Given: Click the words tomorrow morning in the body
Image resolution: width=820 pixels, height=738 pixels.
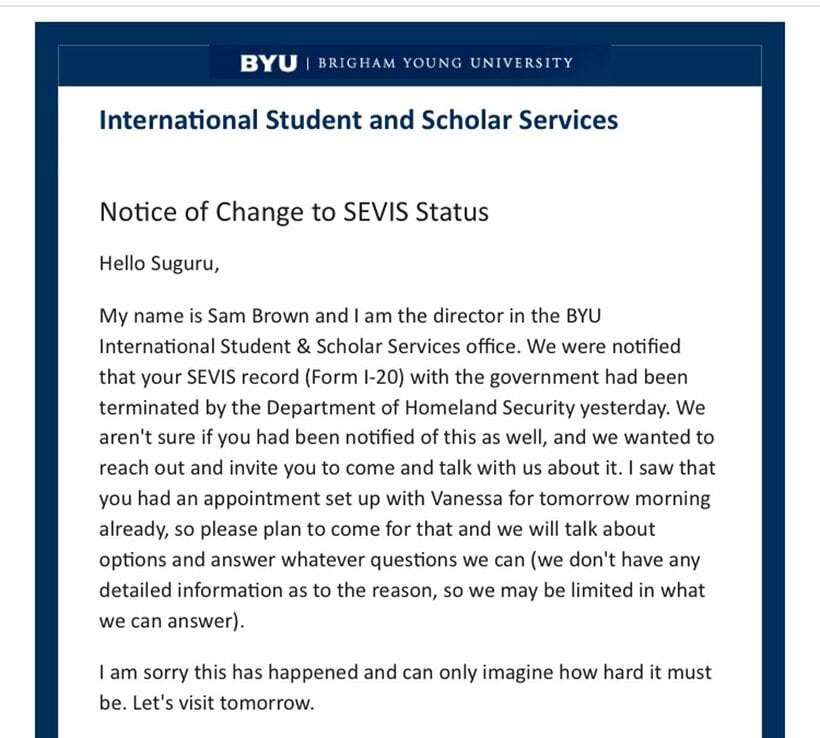Looking at the screenshot, I should pyautogui.click(x=625, y=498).
